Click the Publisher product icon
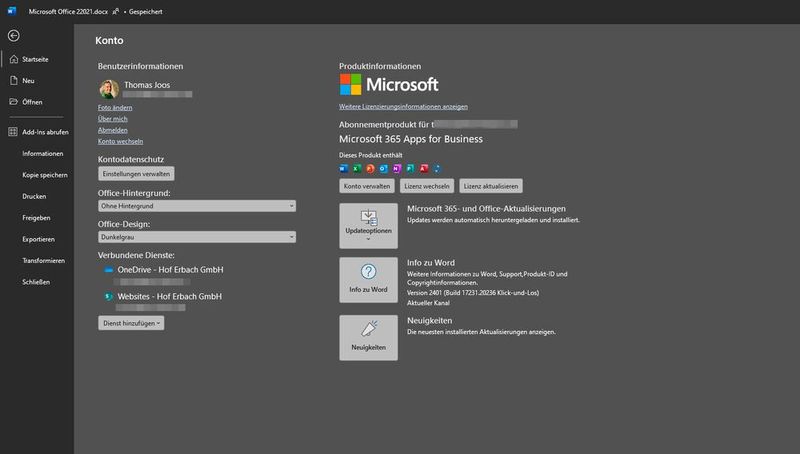This screenshot has width=800, height=454. 410,168
